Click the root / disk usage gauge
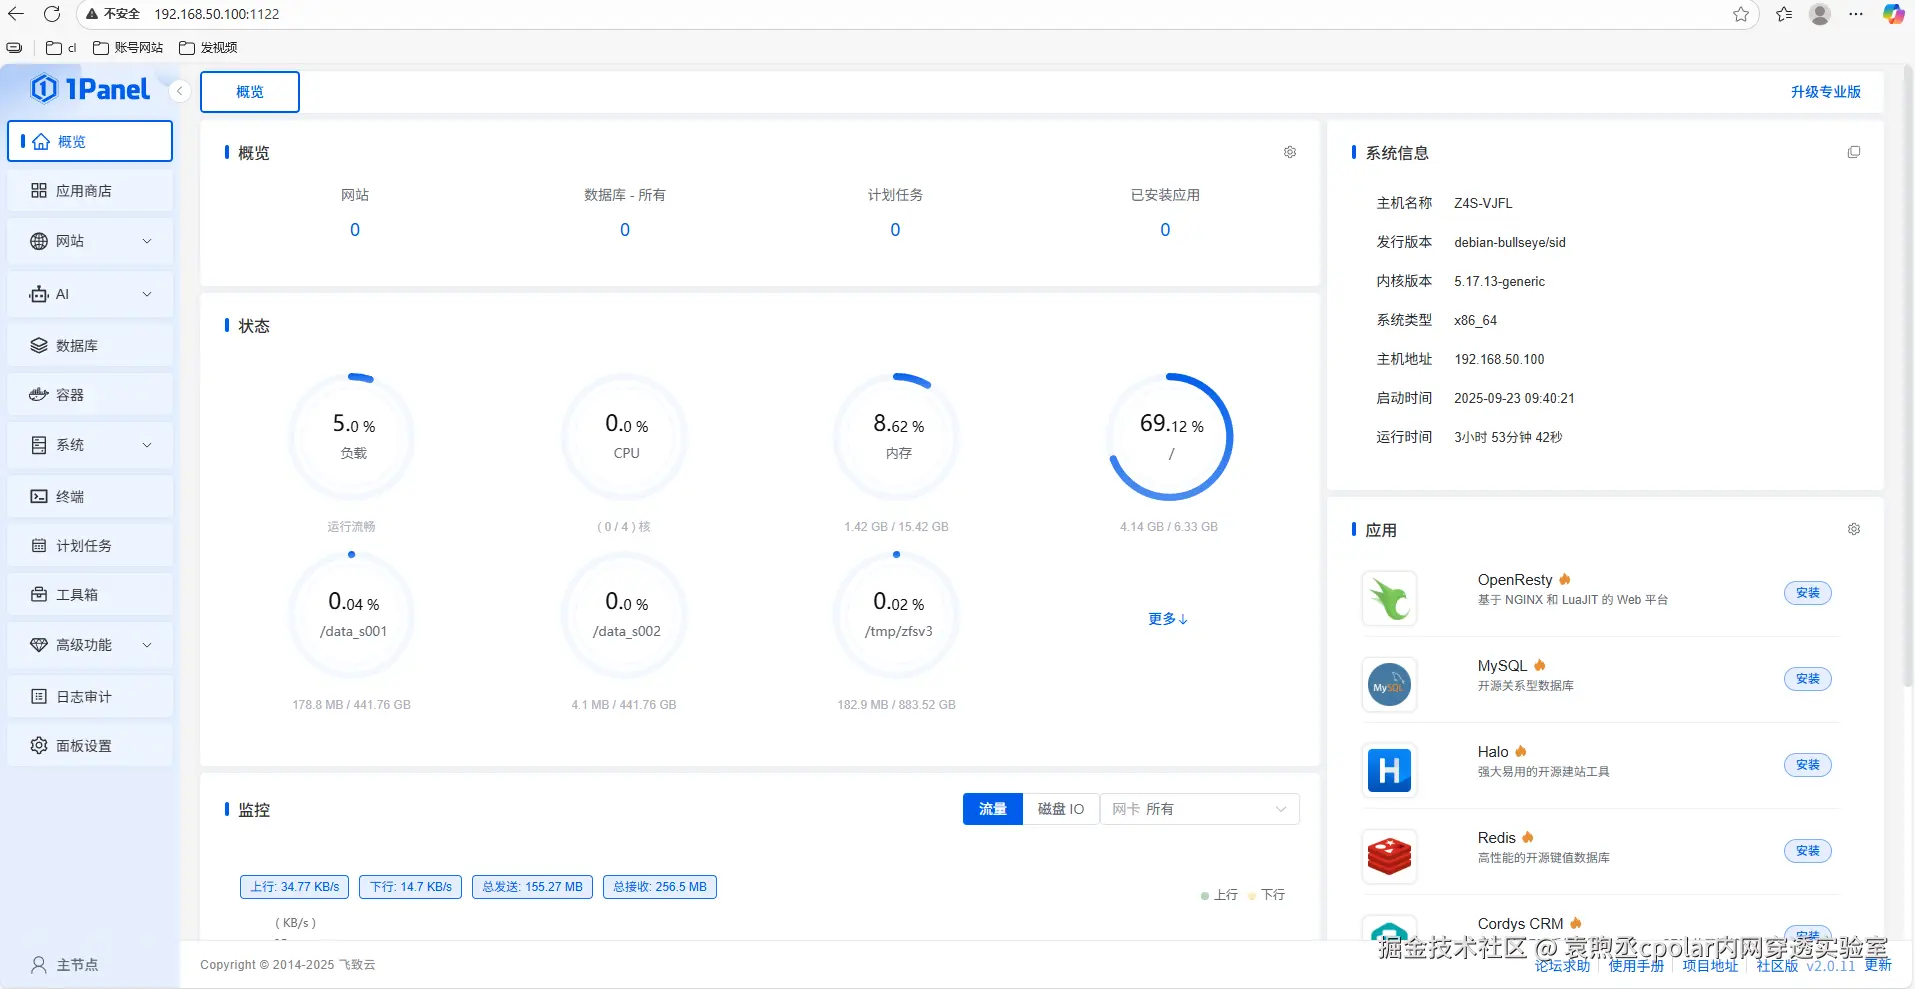The width and height of the screenshot is (1915, 989). pyautogui.click(x=1171, y=436)
